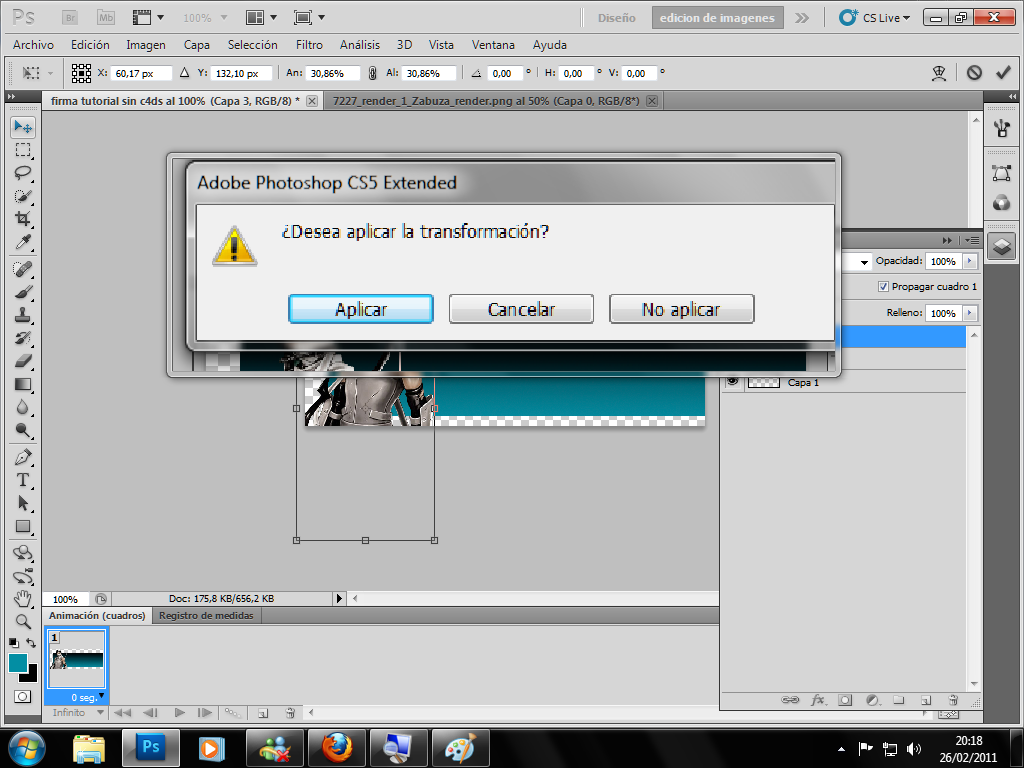
Task: Open the Capa menu
Action: (x=197, y=45)
